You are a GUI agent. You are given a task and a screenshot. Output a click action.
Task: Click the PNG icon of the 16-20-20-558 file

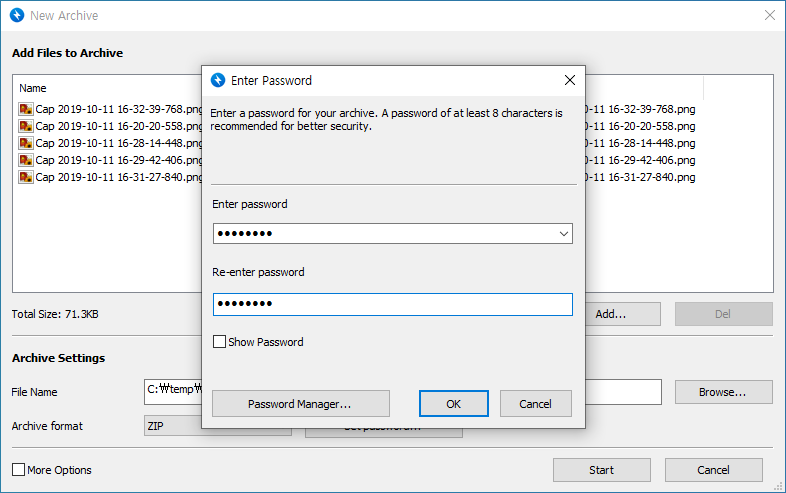[x=26, y=126]
